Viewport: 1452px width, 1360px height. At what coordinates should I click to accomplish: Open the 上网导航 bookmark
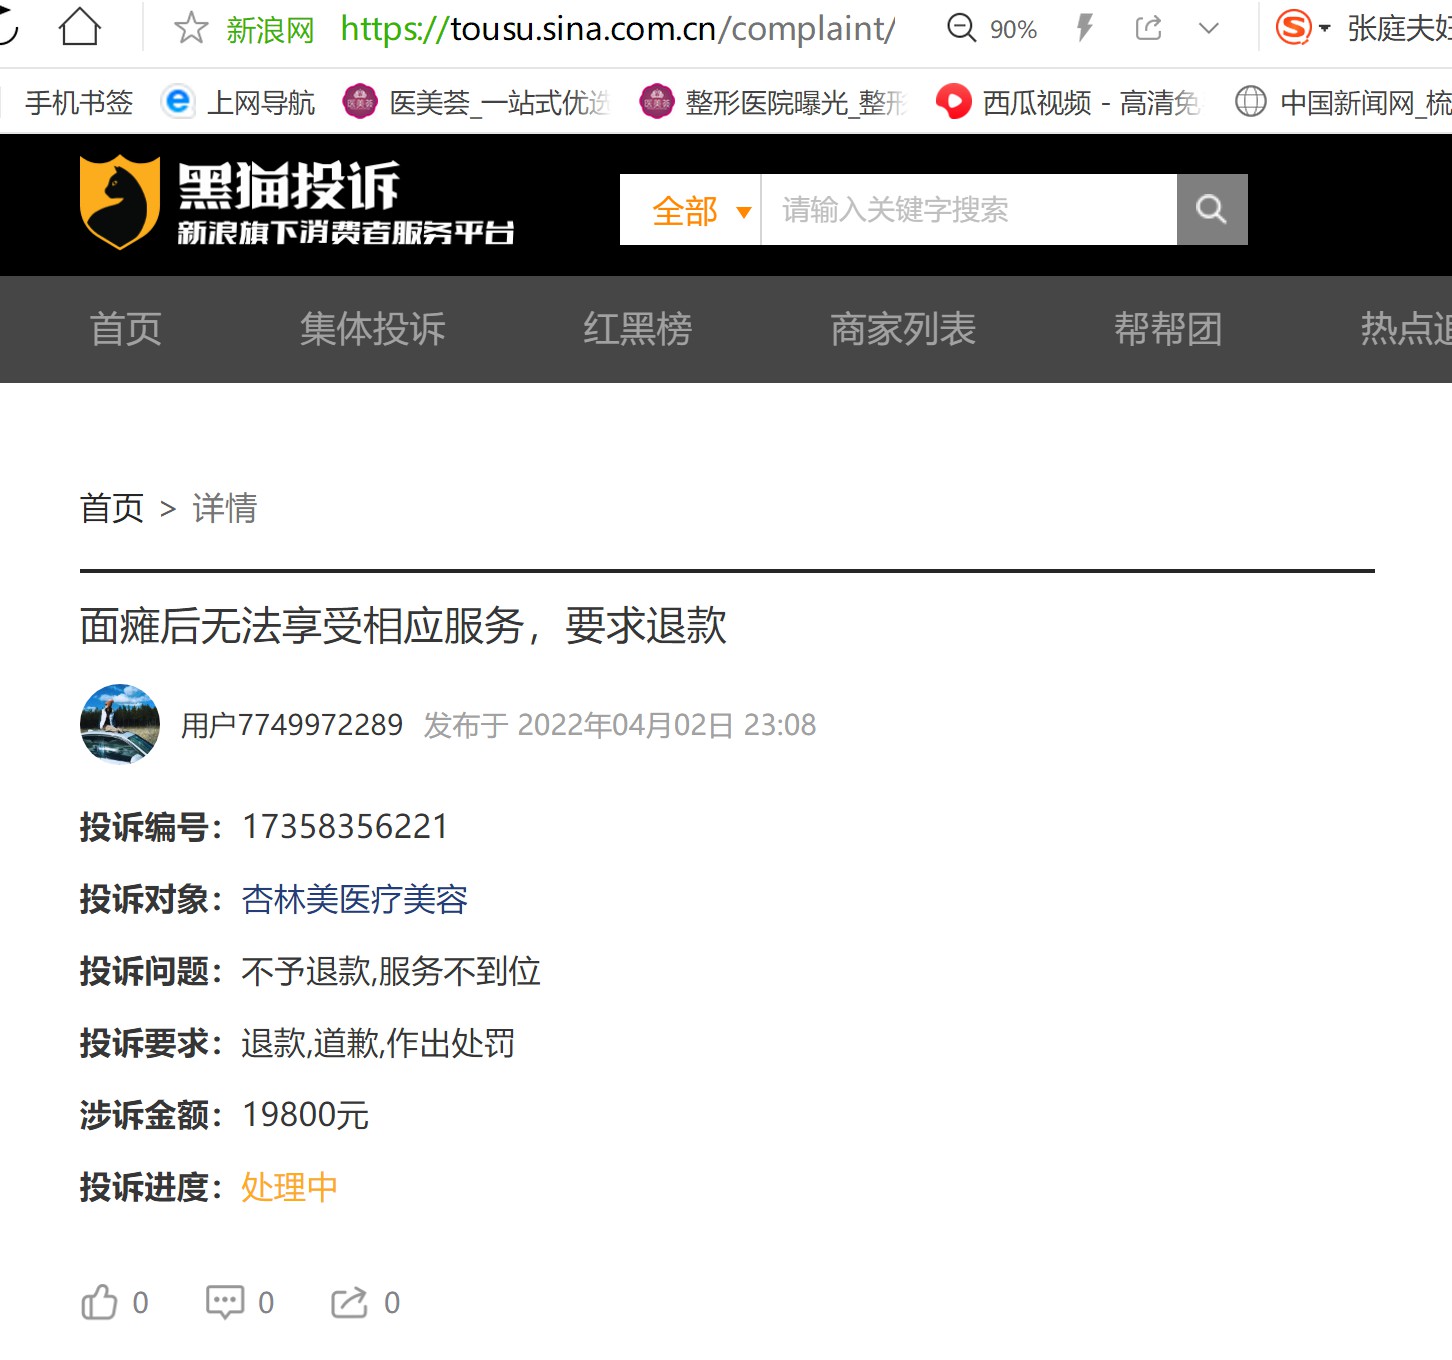click(239, 102)
